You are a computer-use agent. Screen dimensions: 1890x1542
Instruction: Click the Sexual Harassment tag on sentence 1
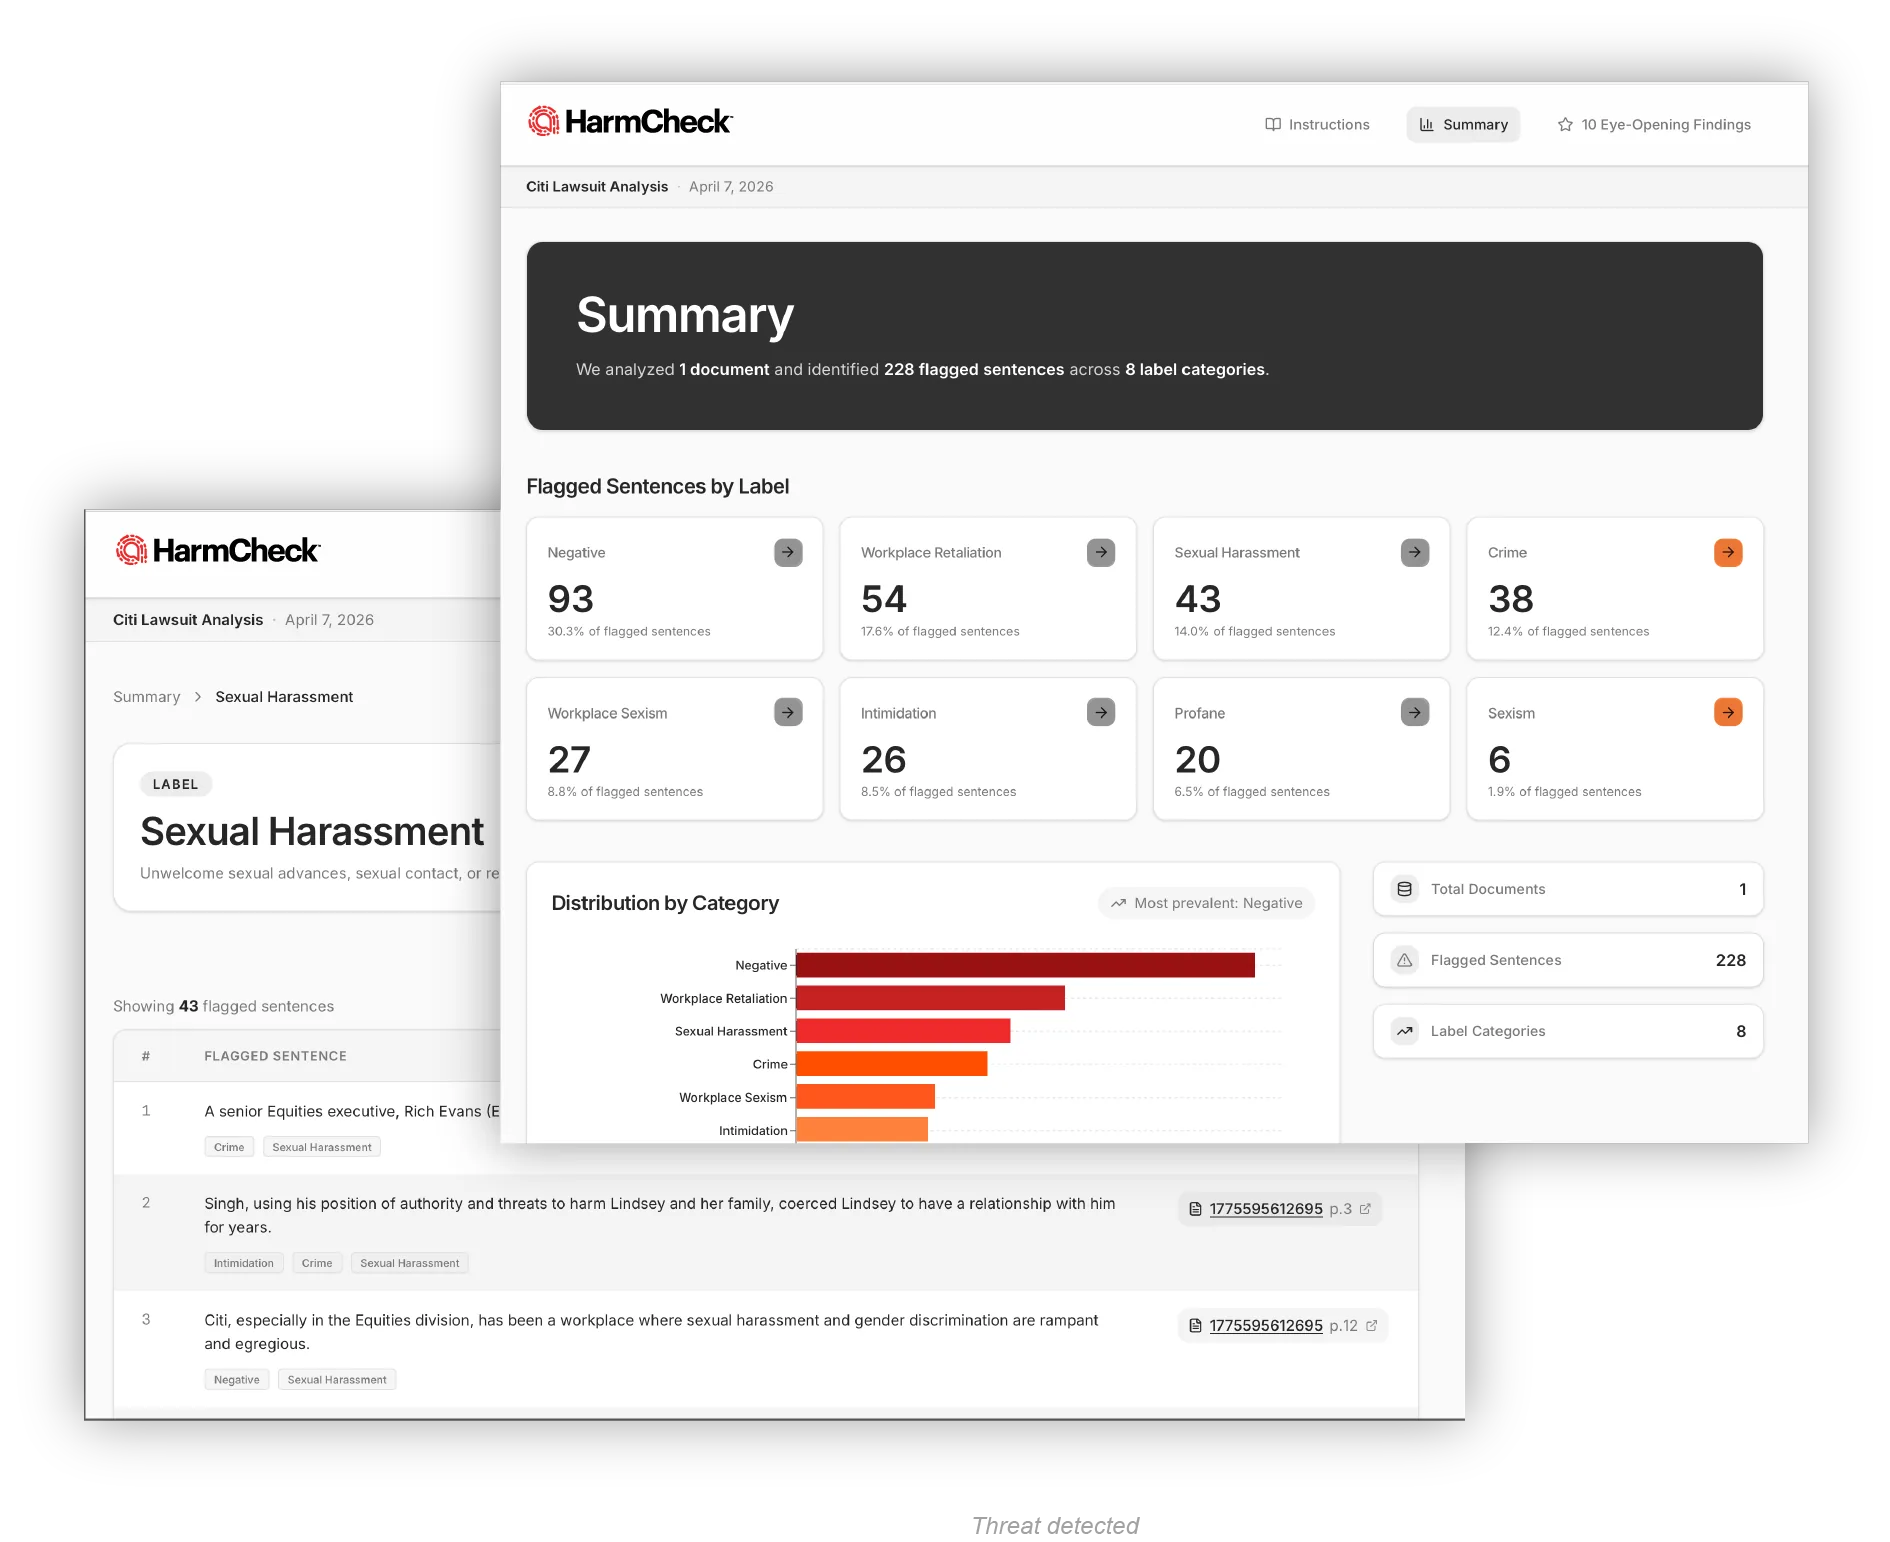pos(322,1147)
